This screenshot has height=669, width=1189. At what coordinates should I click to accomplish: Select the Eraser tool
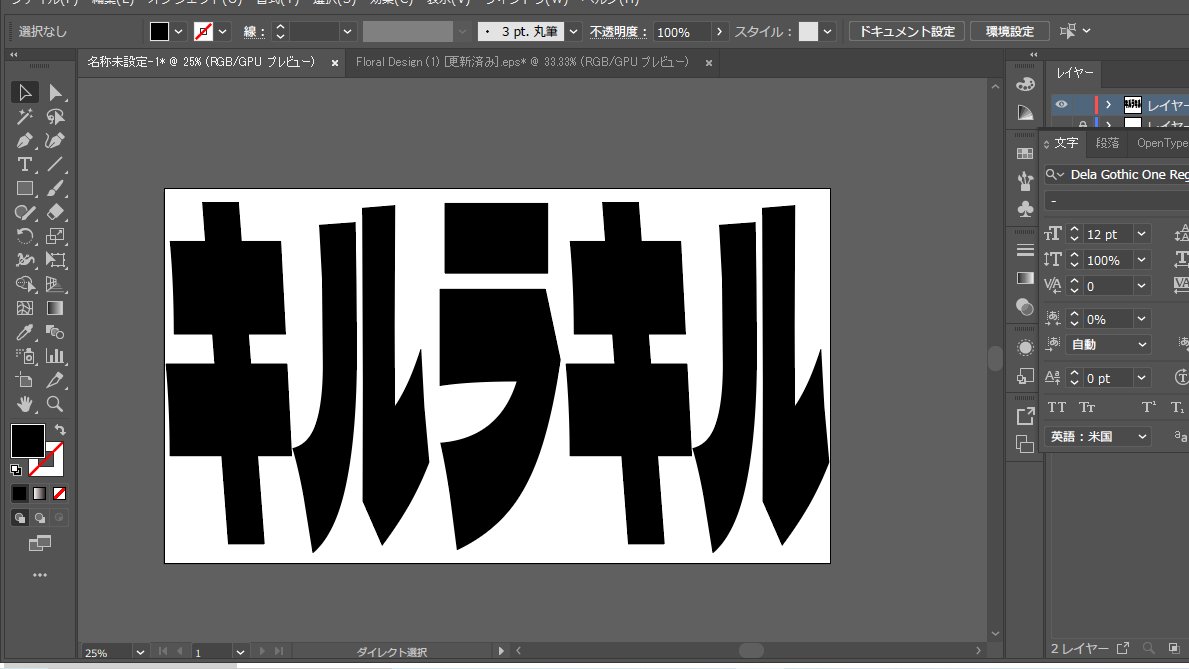[55, 212]
